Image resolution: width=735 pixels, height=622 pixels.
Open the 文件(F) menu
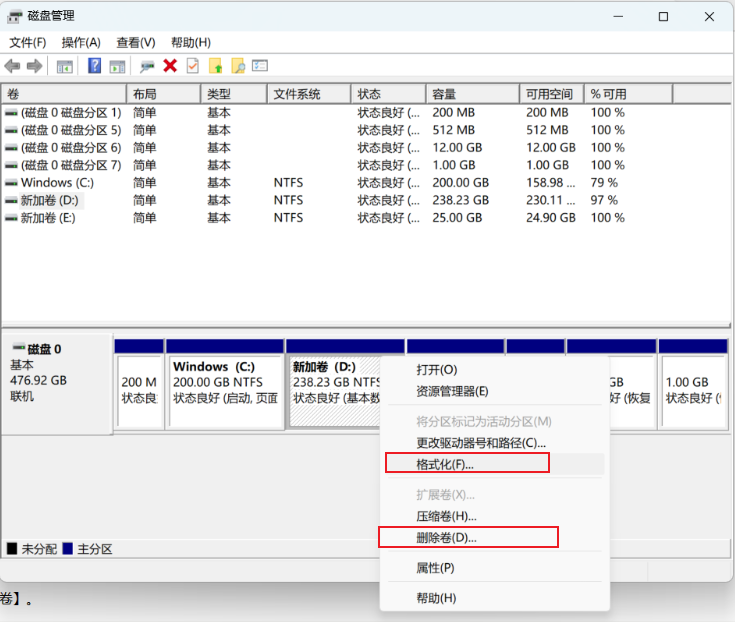(x=28, y=43)
